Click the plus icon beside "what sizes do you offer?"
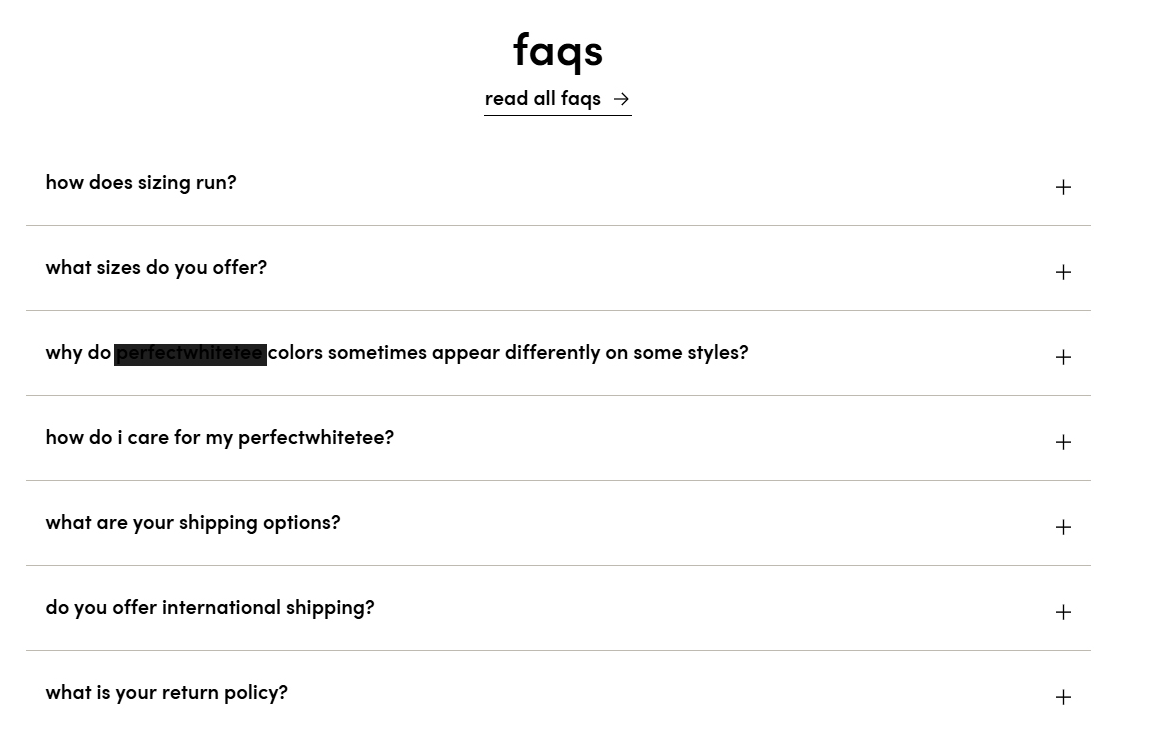Screen dimensions: 1155x730 coord(1063,271)
